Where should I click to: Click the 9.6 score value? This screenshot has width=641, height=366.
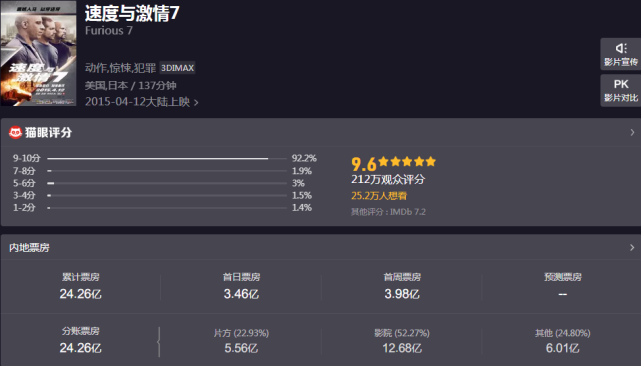pyautogui.click(x=363, y=164)
